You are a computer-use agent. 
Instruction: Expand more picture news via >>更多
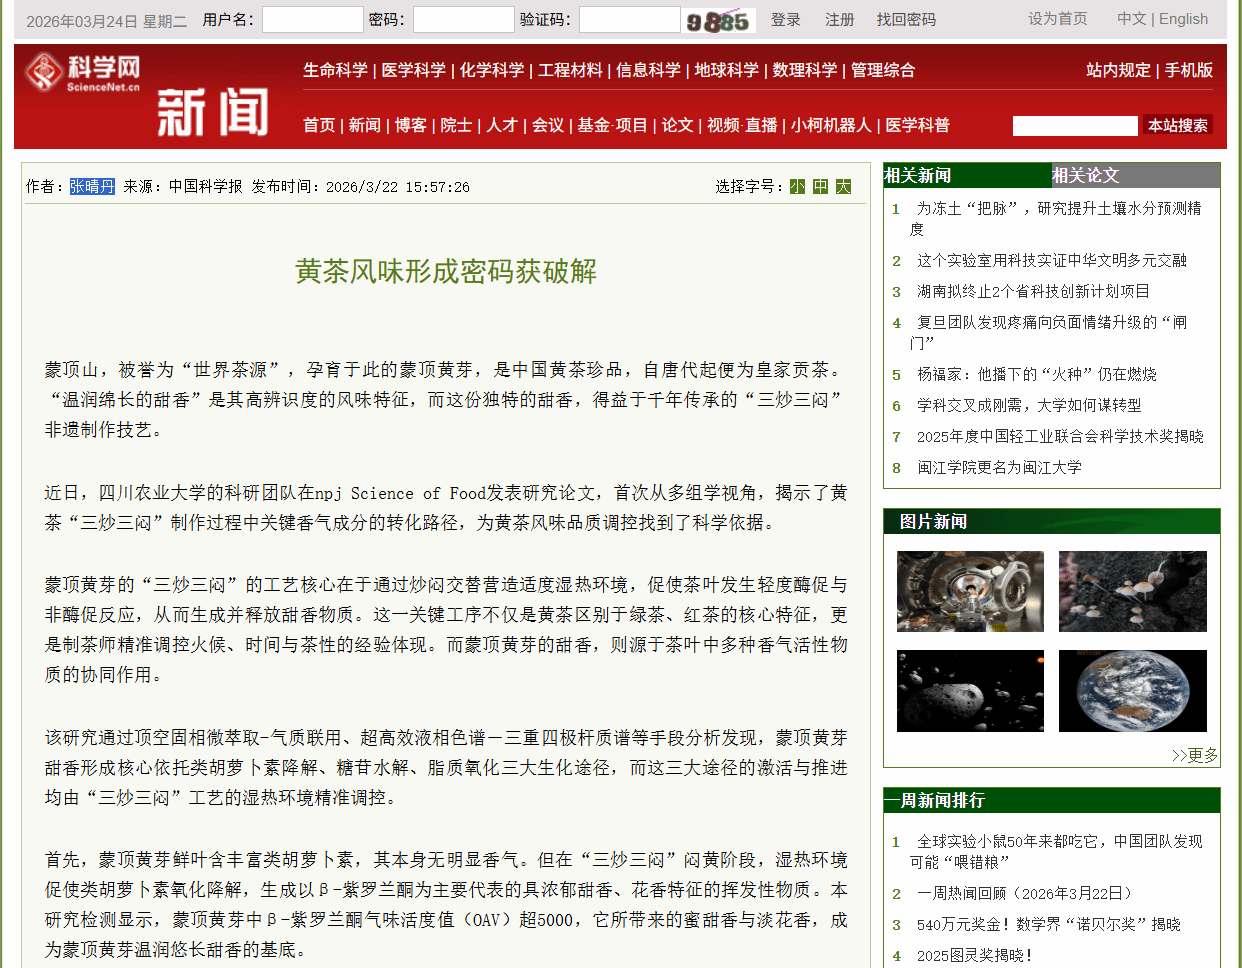click(x=1195, y=755)
